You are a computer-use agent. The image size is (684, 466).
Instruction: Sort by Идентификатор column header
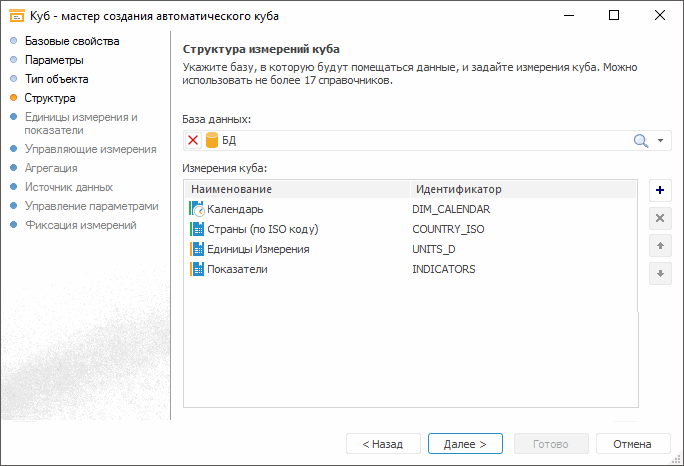[522, 189]
